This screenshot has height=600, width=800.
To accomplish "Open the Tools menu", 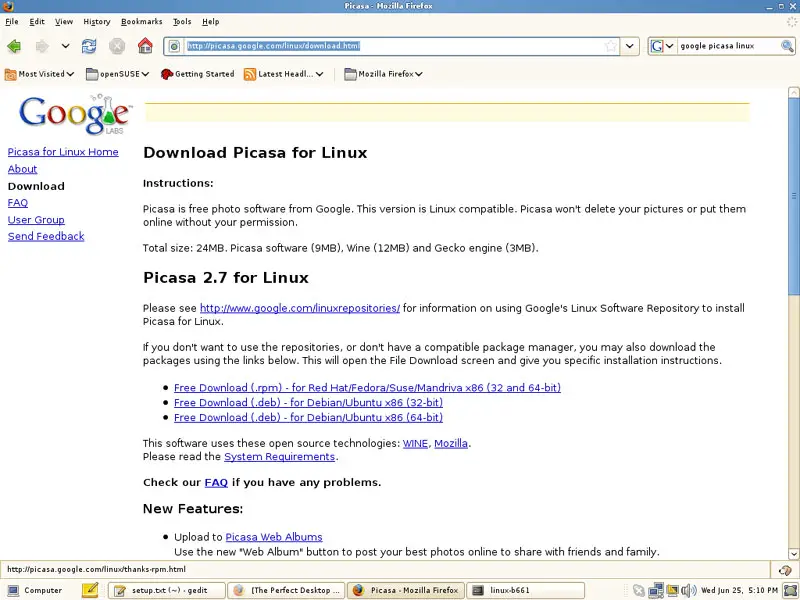I will pyautogui.click(x=182, y=21).
